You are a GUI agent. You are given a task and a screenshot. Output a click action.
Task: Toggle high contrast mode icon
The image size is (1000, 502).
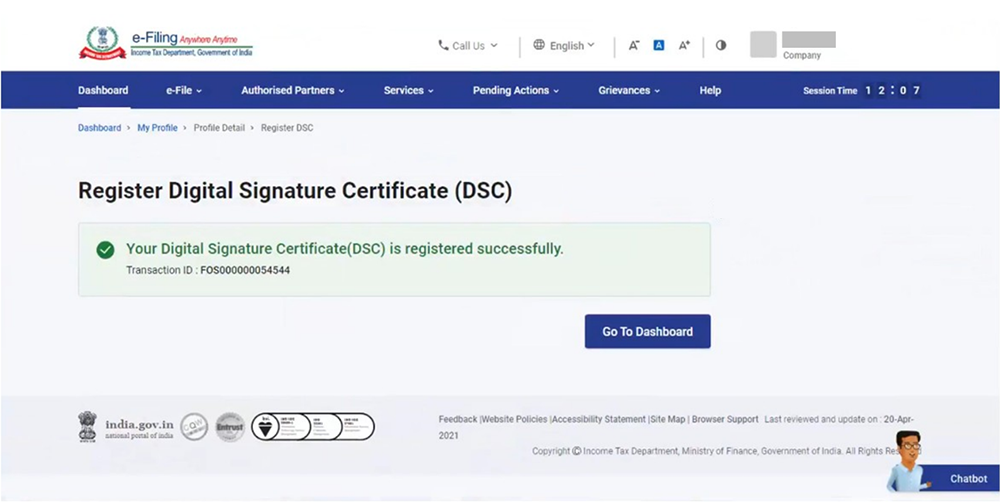click(721, 45)
